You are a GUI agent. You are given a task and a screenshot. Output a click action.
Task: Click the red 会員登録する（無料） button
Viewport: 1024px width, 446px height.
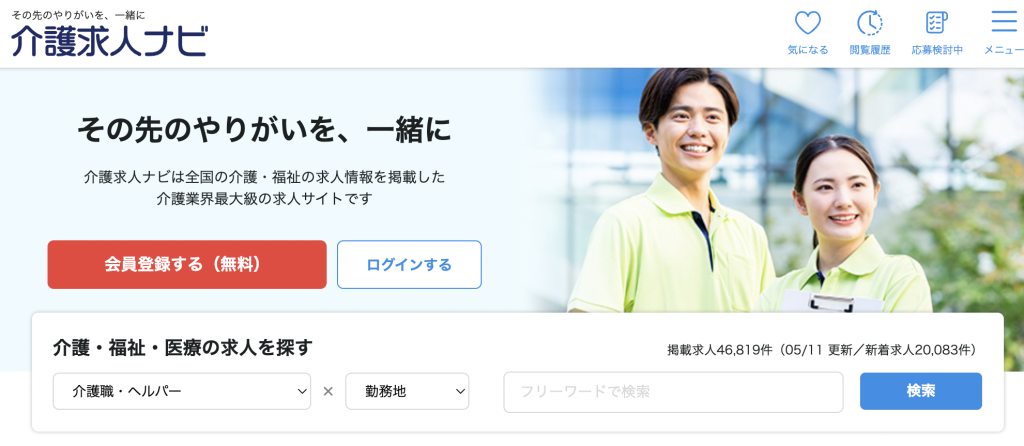pos(187,264)
